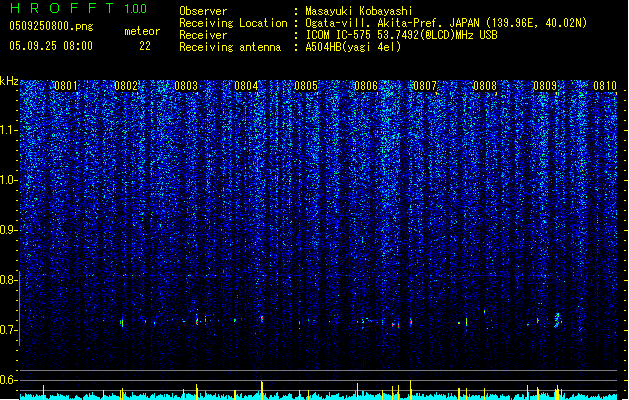Click the 0802 time marker
629x400 pixels.
click(x=126, y=86)
